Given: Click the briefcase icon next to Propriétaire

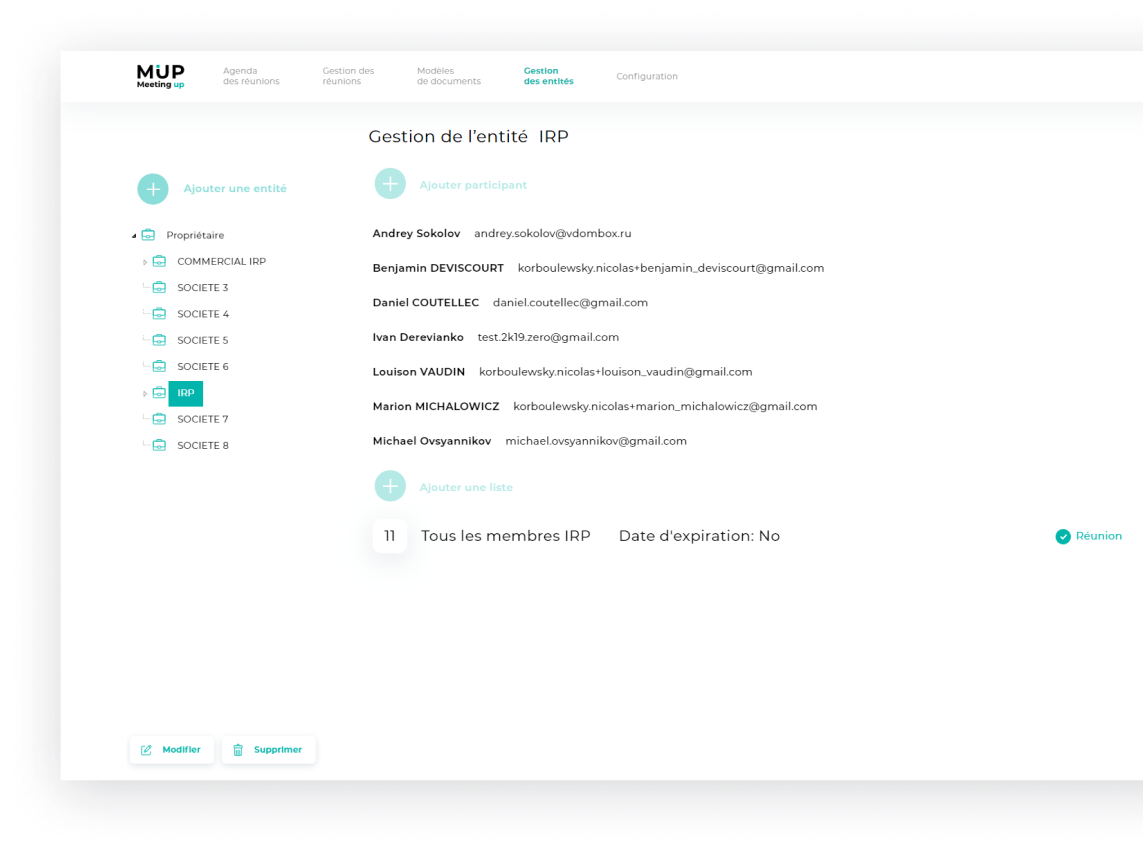Looking at the screenshot, I should click(x=148, y=235).
